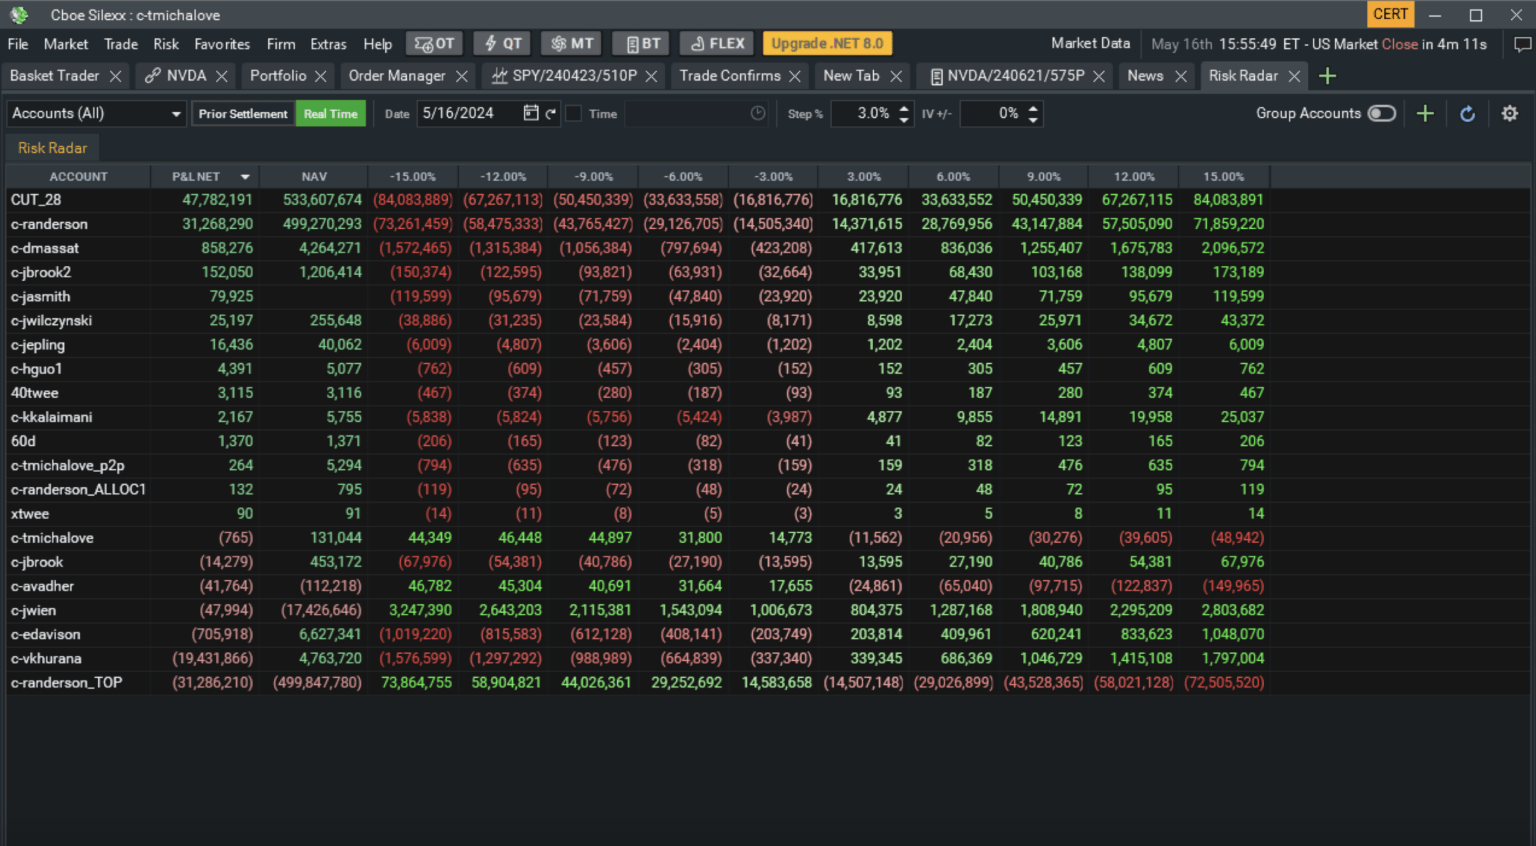Viewport: 1536px width, 846px height.
Task: Open the Risk menu
Action: tap(166, 44)
